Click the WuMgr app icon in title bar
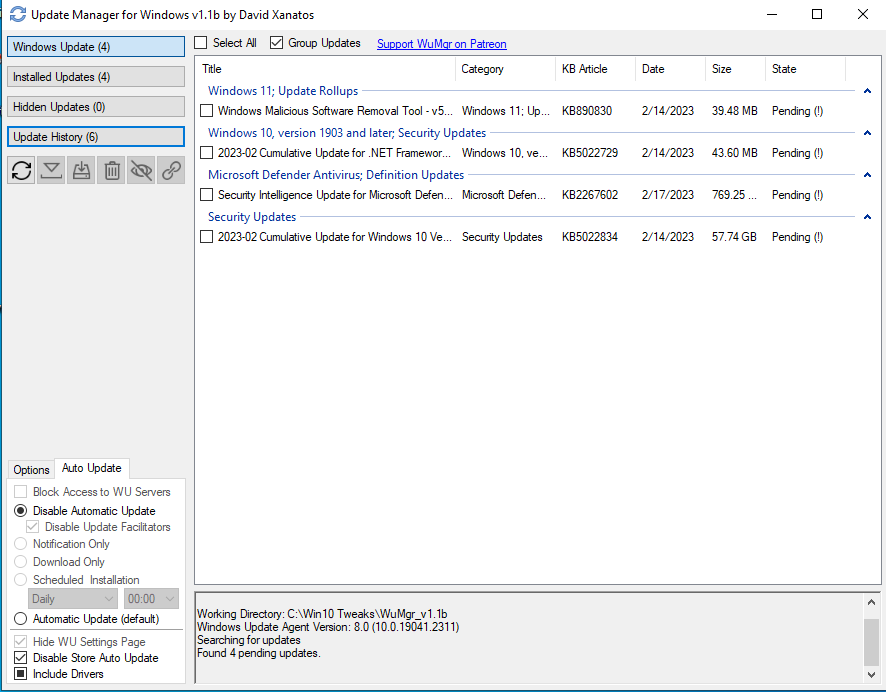 [x=18, y=14]
